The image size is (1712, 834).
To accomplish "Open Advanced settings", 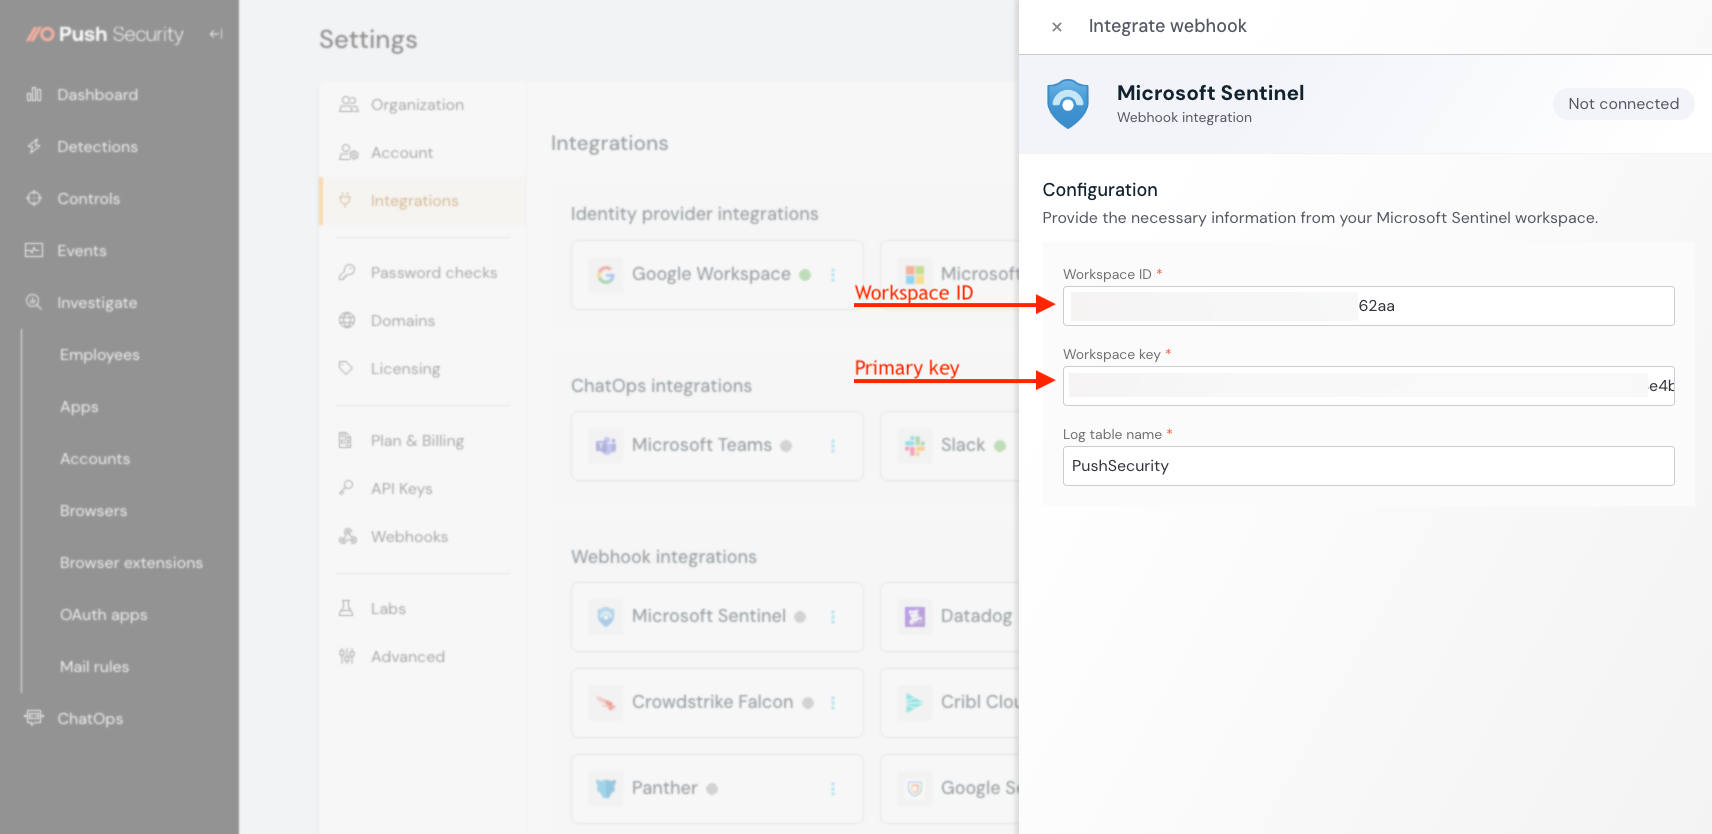I will point(407,657).
